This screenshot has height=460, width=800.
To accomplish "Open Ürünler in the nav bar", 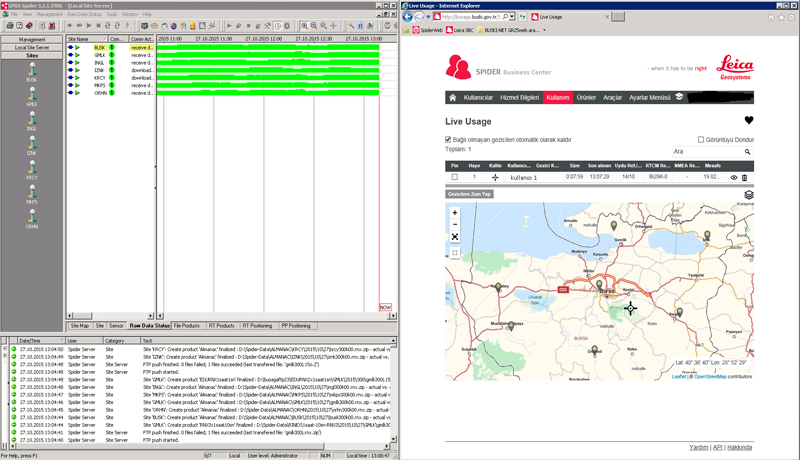I will tap(586, 97).
